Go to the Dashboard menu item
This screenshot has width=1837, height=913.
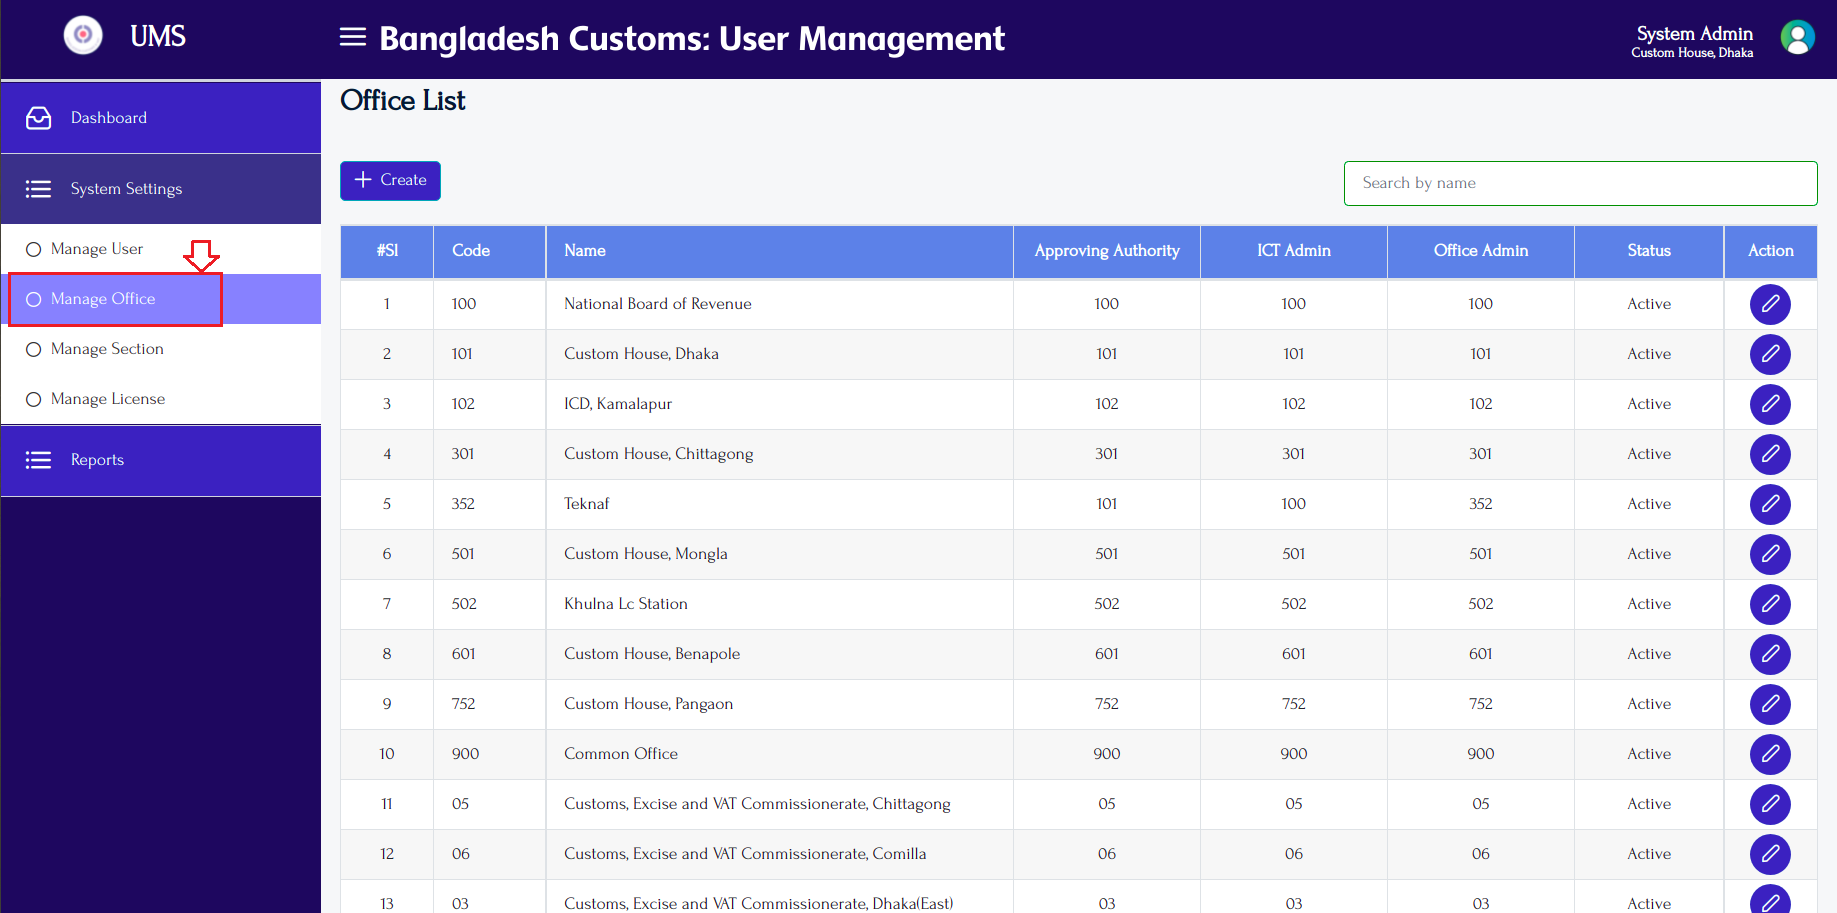coord(161,118)
